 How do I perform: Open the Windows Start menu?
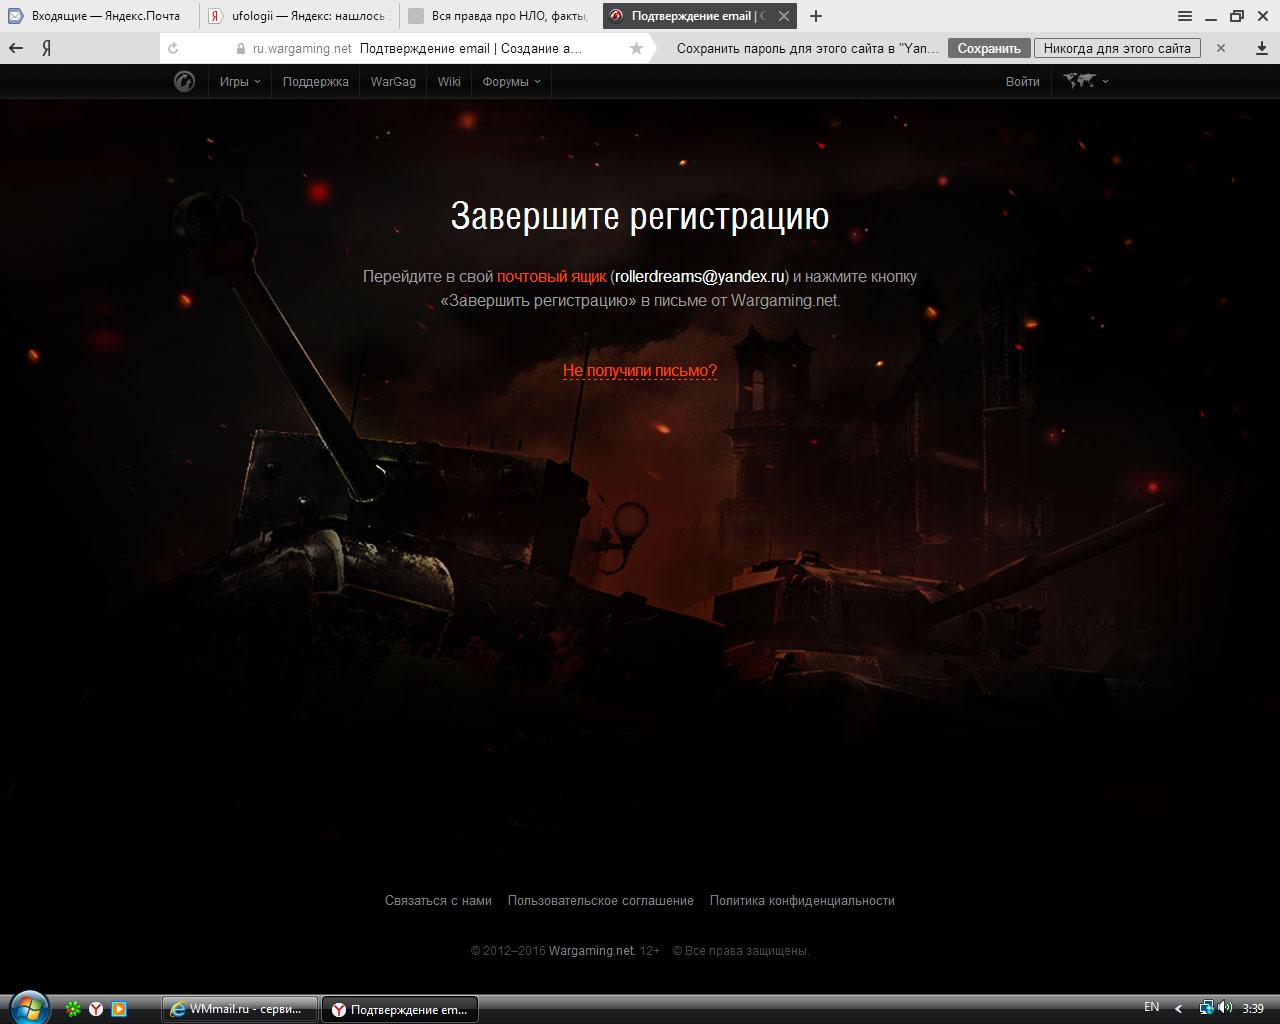(x=28, y=1008)
